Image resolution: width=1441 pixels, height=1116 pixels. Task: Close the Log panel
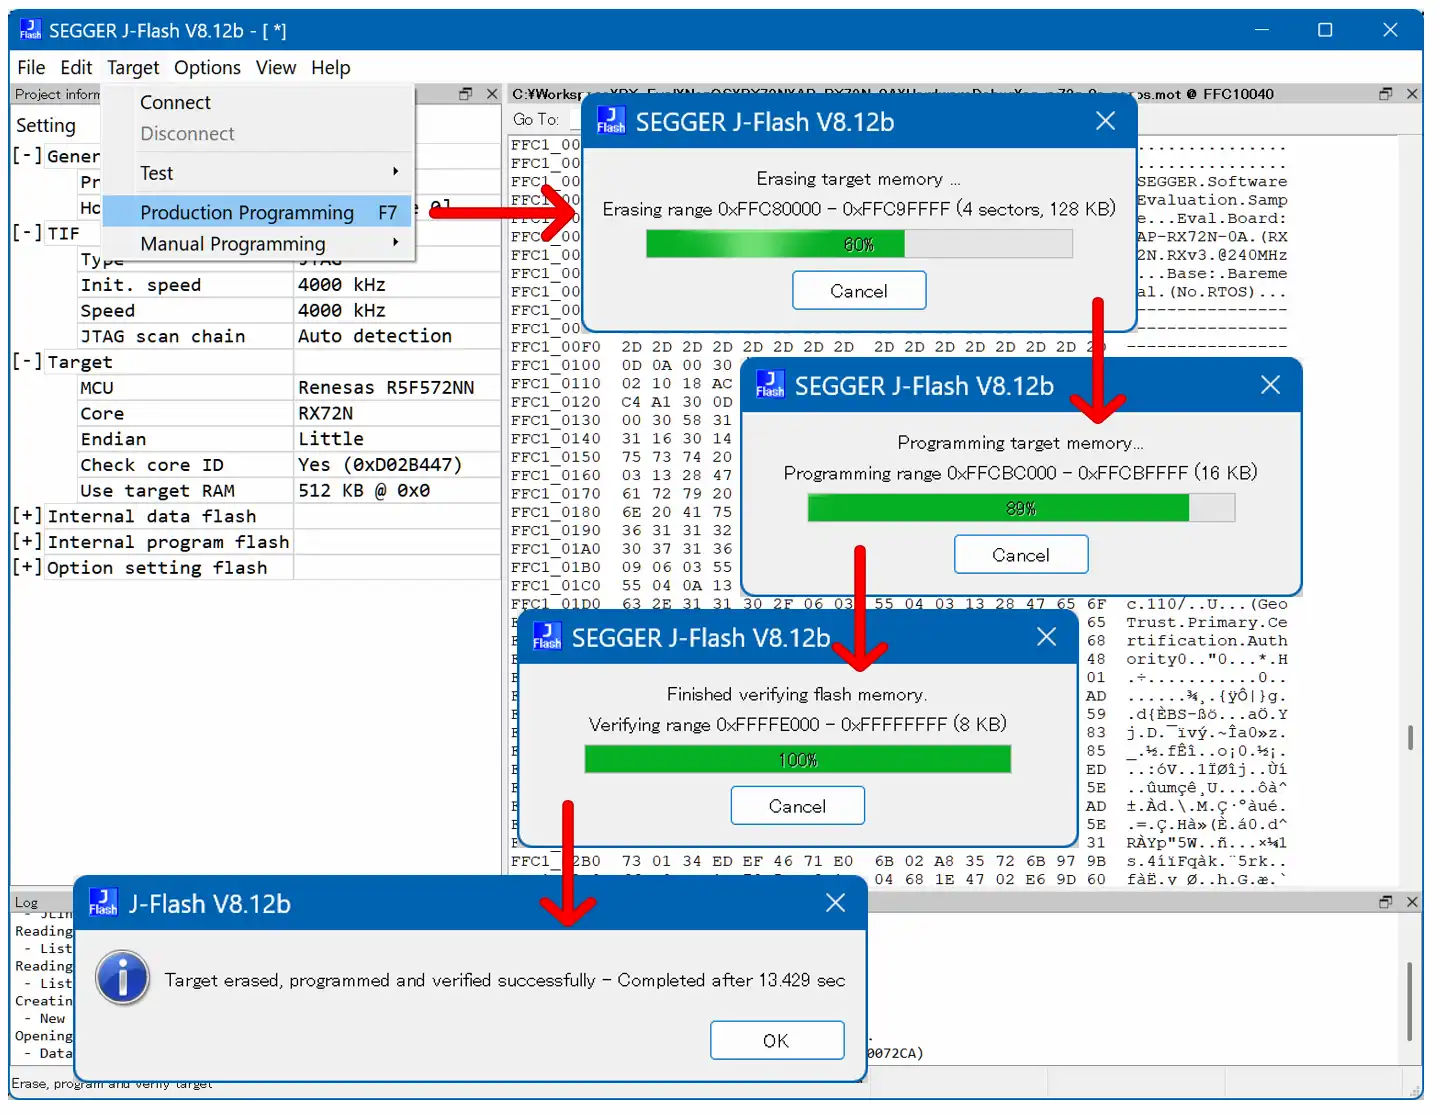1412,902
